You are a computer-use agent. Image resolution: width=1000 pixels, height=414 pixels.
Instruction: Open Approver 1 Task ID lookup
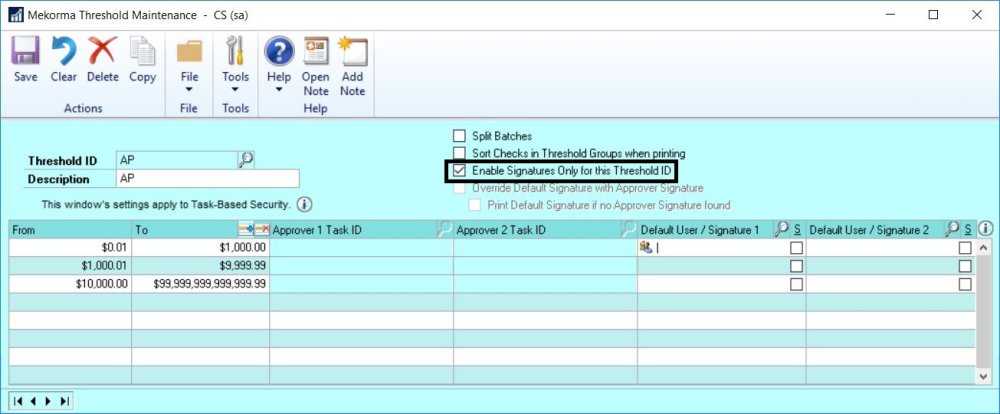click(x=445, y=230)
